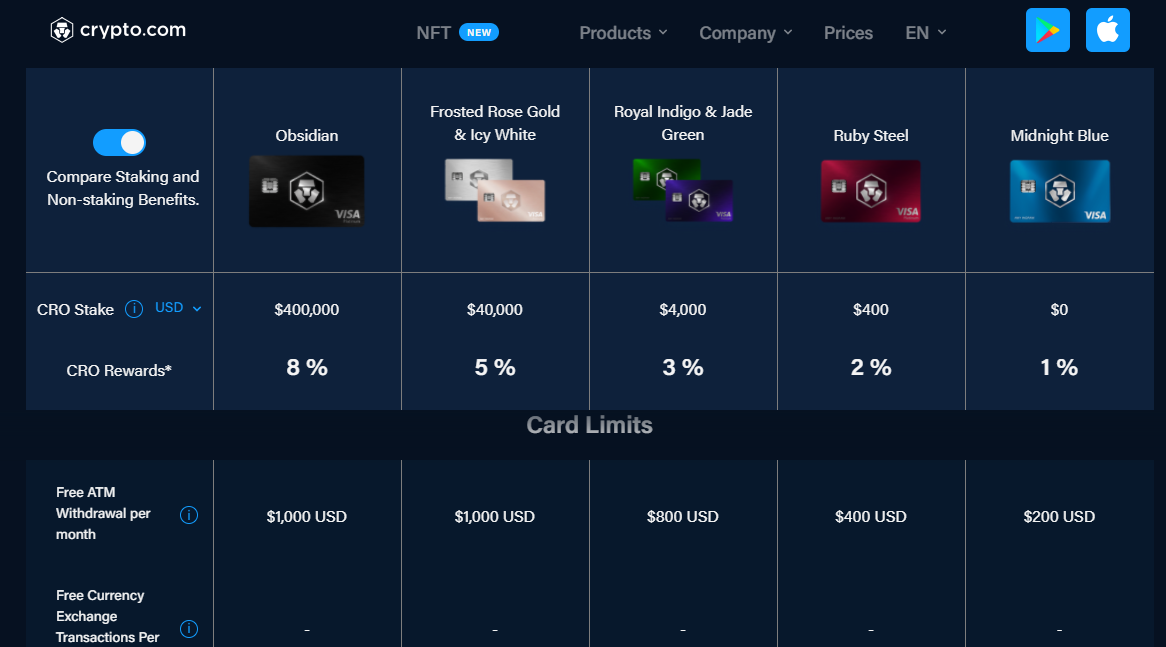This screenshot has width=1166, height=647.
Task: Expand the USD currency dropdown
Action: pos(178,308)
